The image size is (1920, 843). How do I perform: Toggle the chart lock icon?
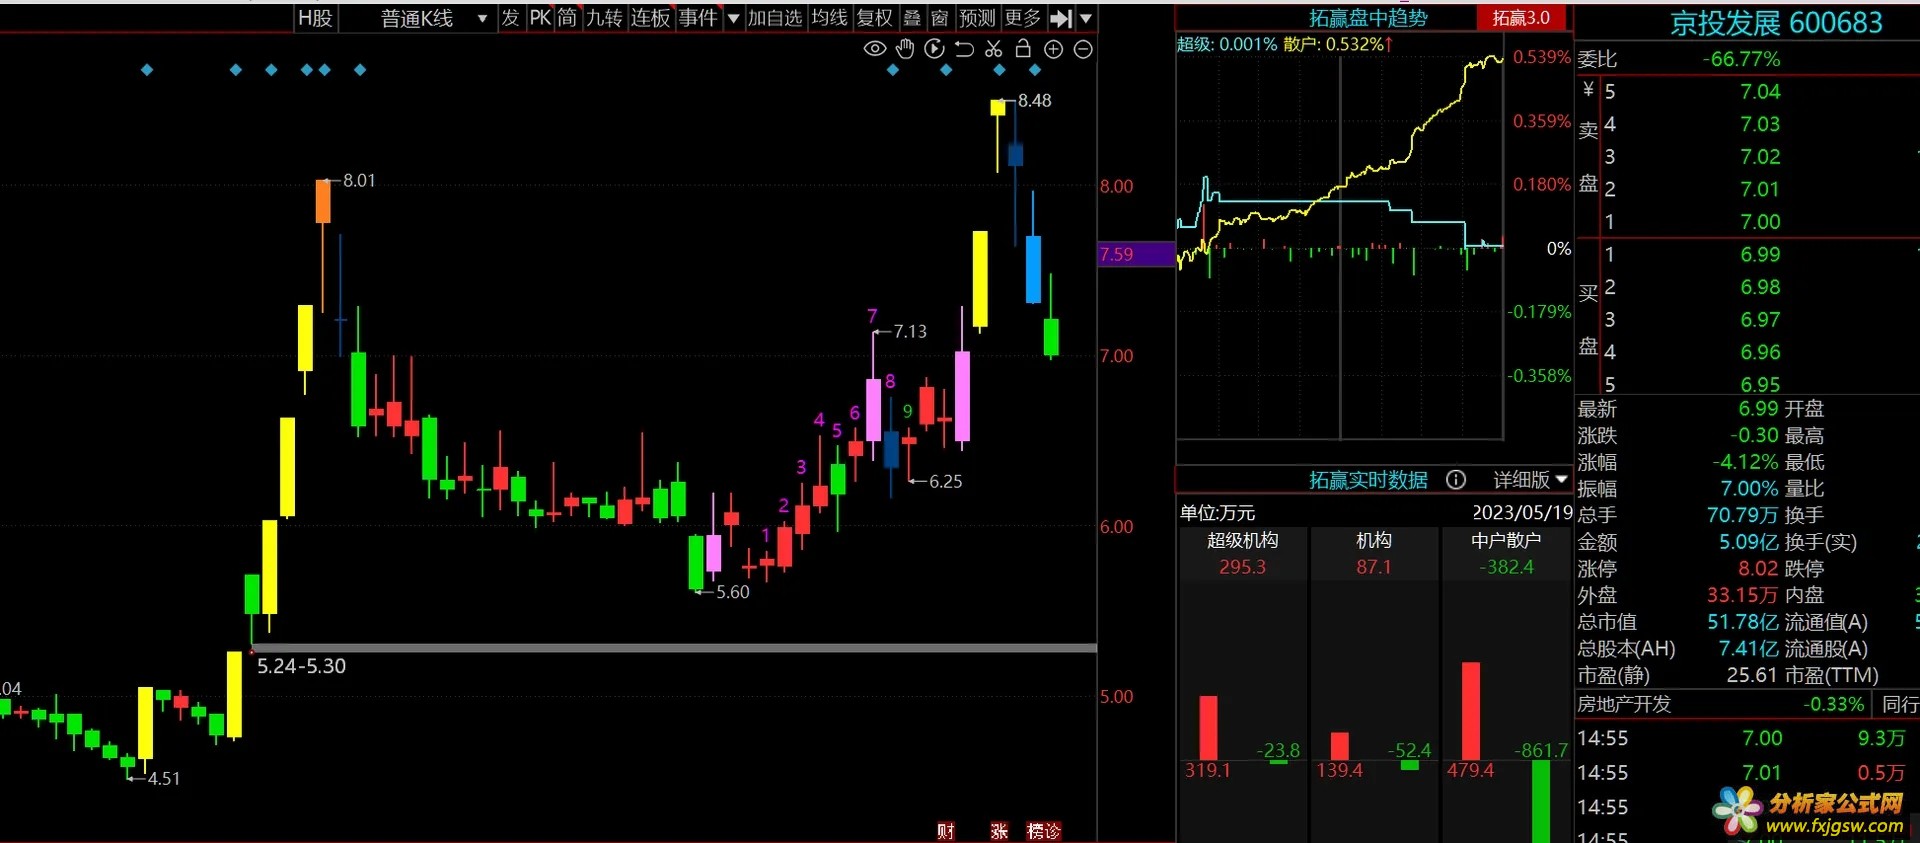1023,48
